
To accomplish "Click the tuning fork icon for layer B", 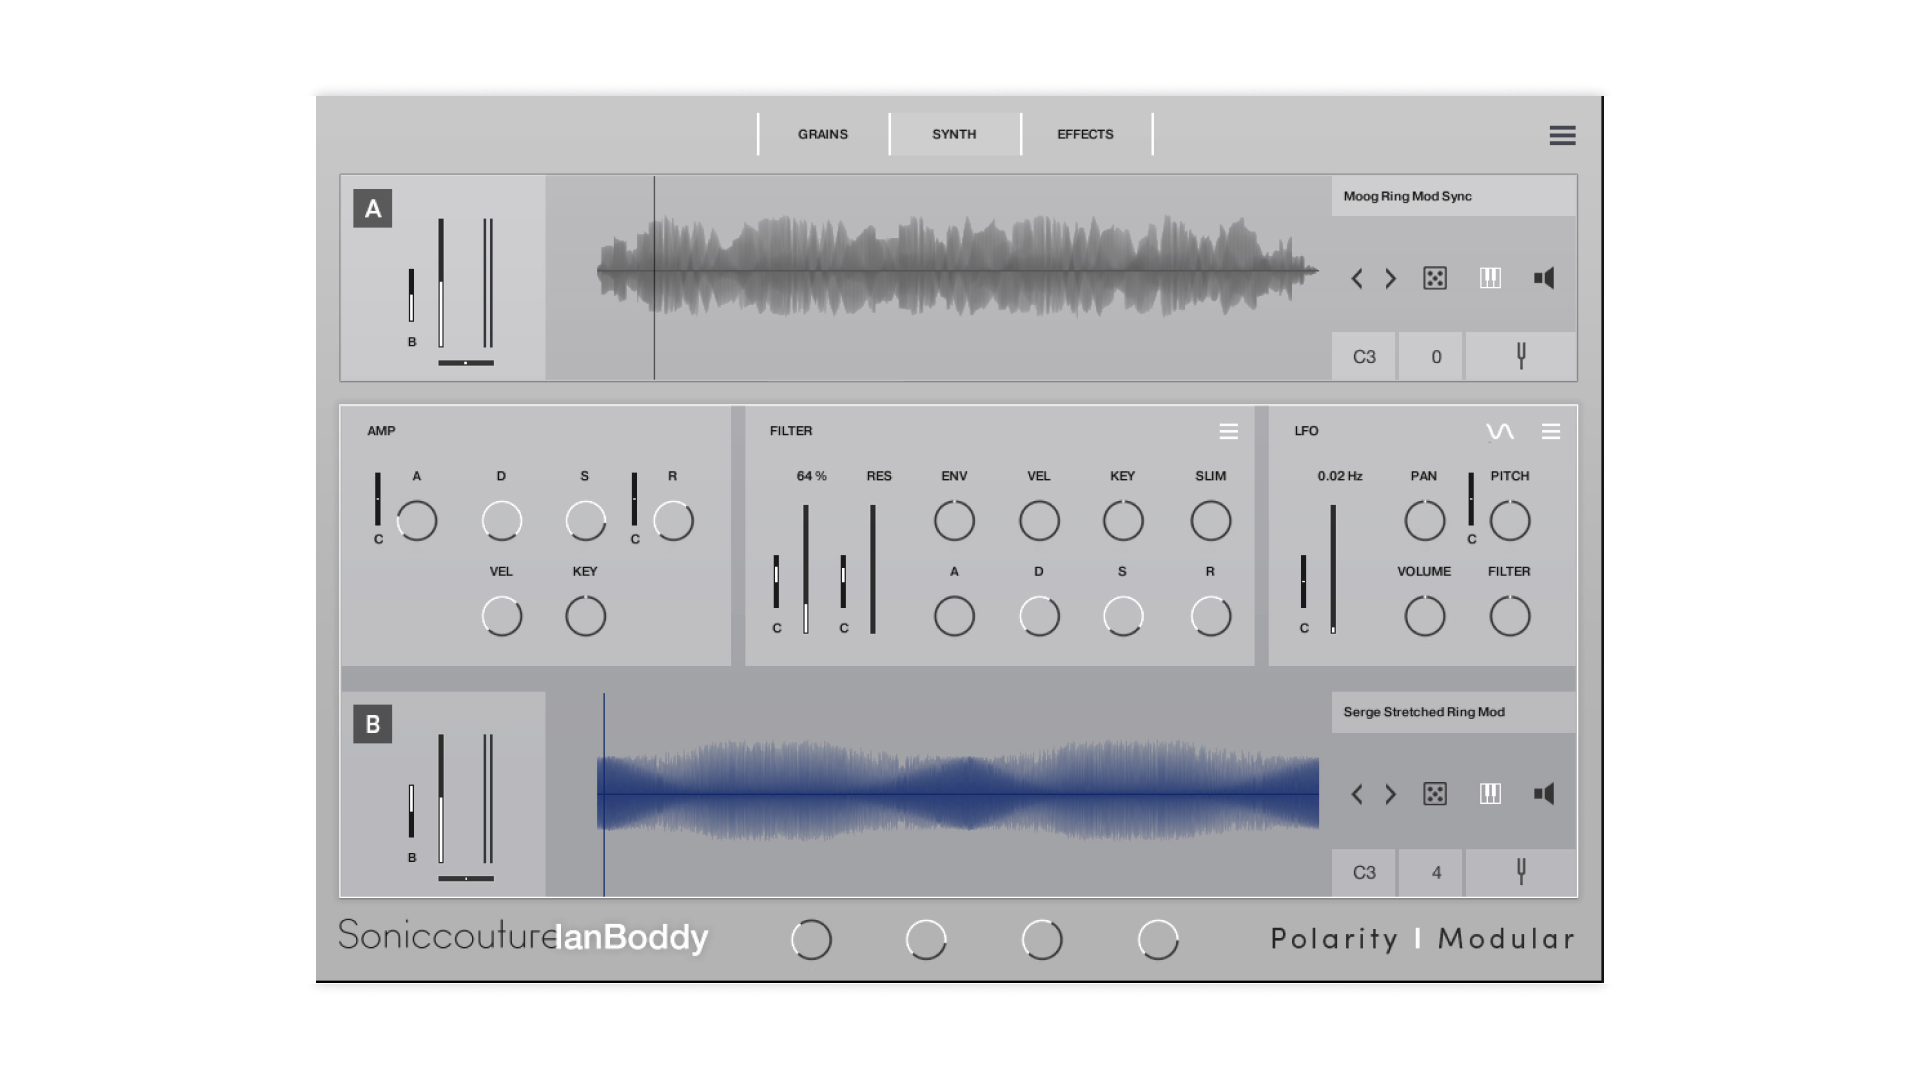I will coord(1521,872).
